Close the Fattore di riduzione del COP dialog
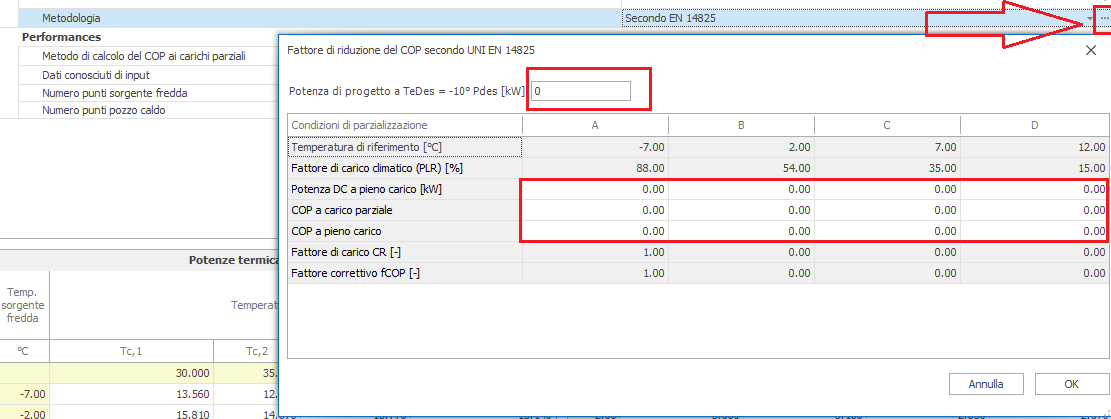 [1090, 50]
